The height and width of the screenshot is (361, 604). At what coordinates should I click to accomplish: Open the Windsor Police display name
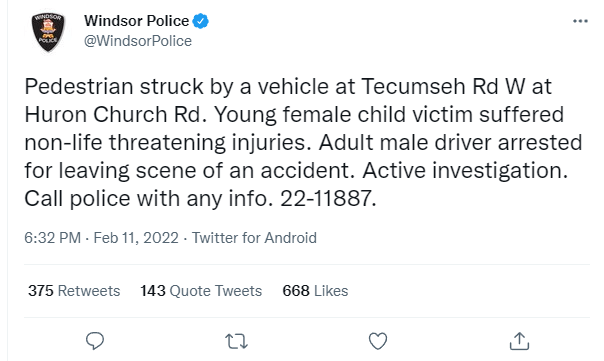coord(137,21)
